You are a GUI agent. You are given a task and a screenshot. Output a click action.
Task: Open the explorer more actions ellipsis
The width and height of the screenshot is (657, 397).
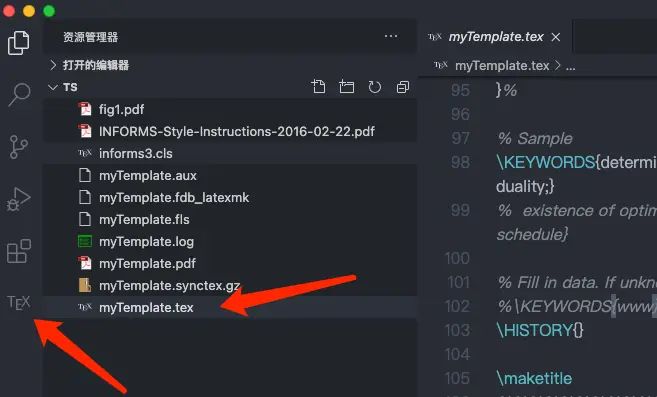click(391, 36)
